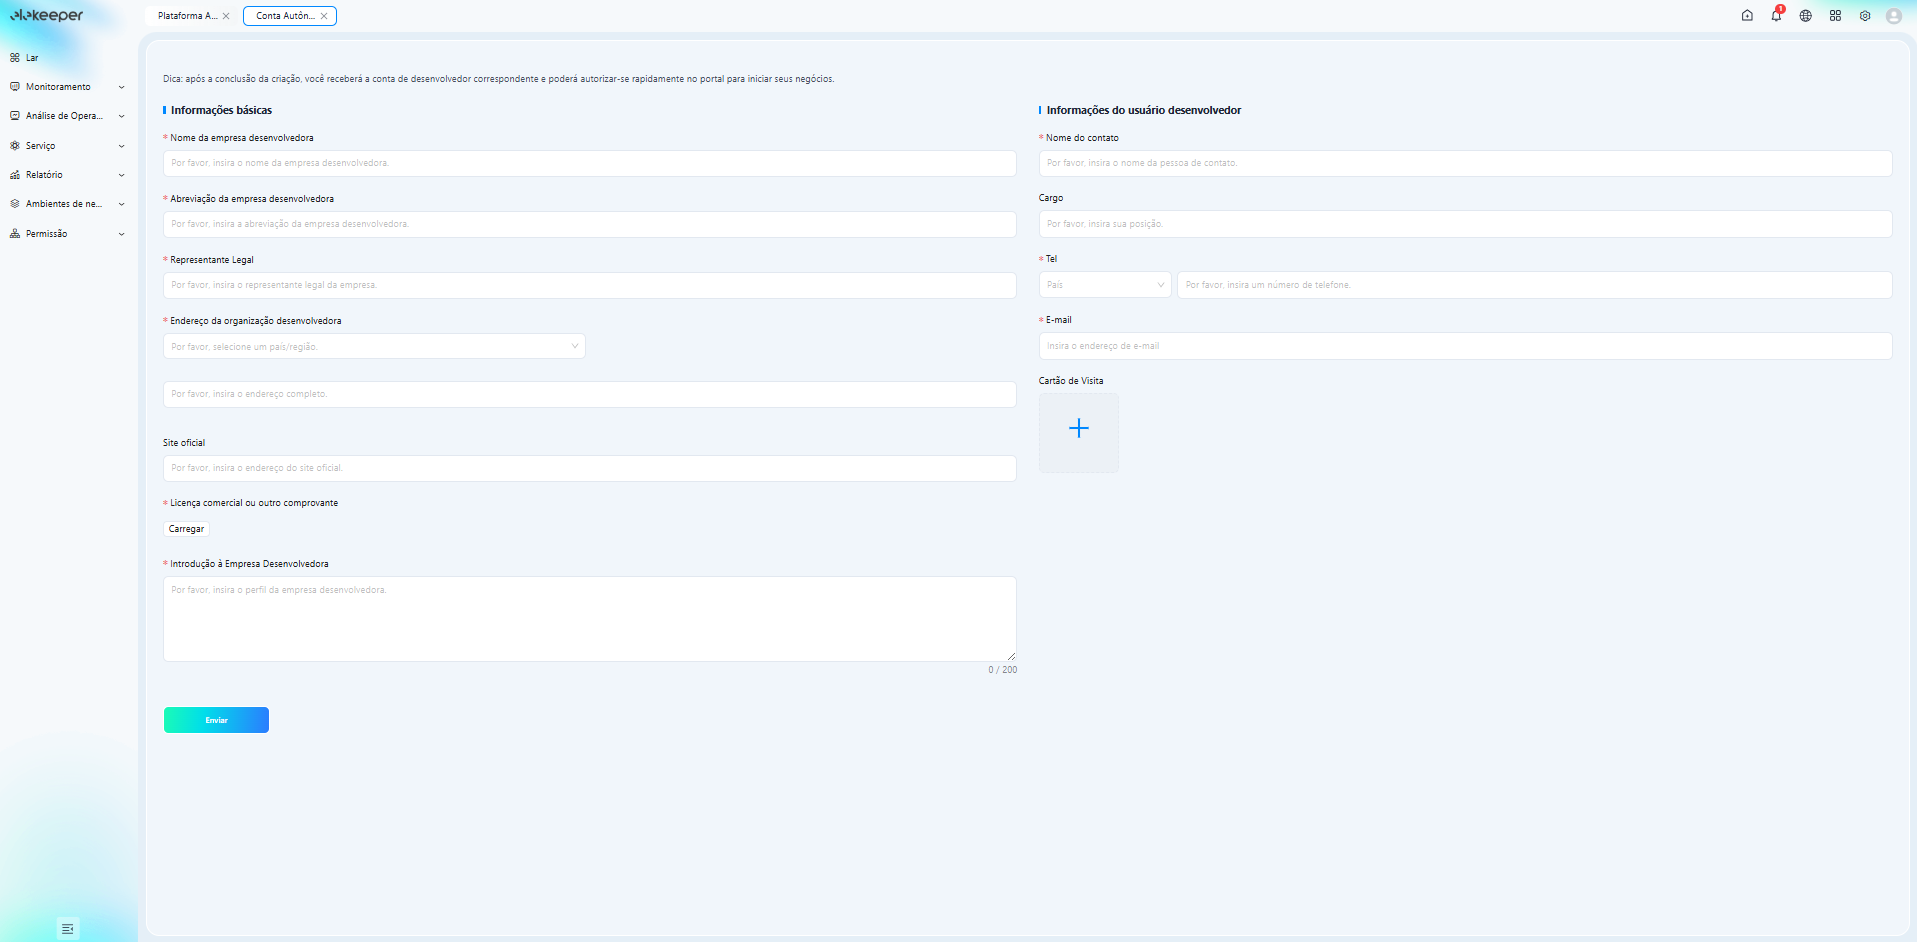Expand the Monitoramento menu chevron
The height and width of the screenshot is (942, 1917).
[x=121, y=87]
